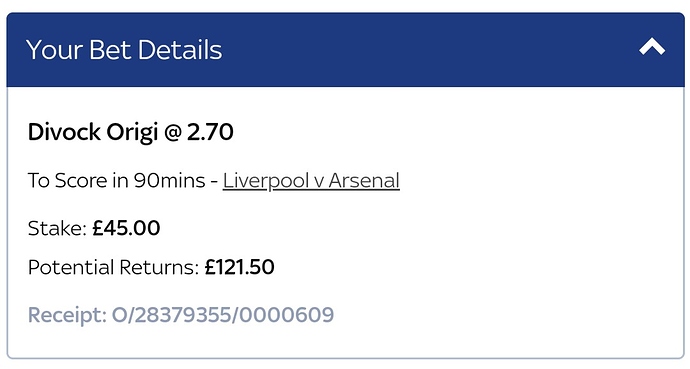The width and height of the screenshot is (690, 369).
Task: Click the word Details in the header
Action: click(x=180, y=49)
